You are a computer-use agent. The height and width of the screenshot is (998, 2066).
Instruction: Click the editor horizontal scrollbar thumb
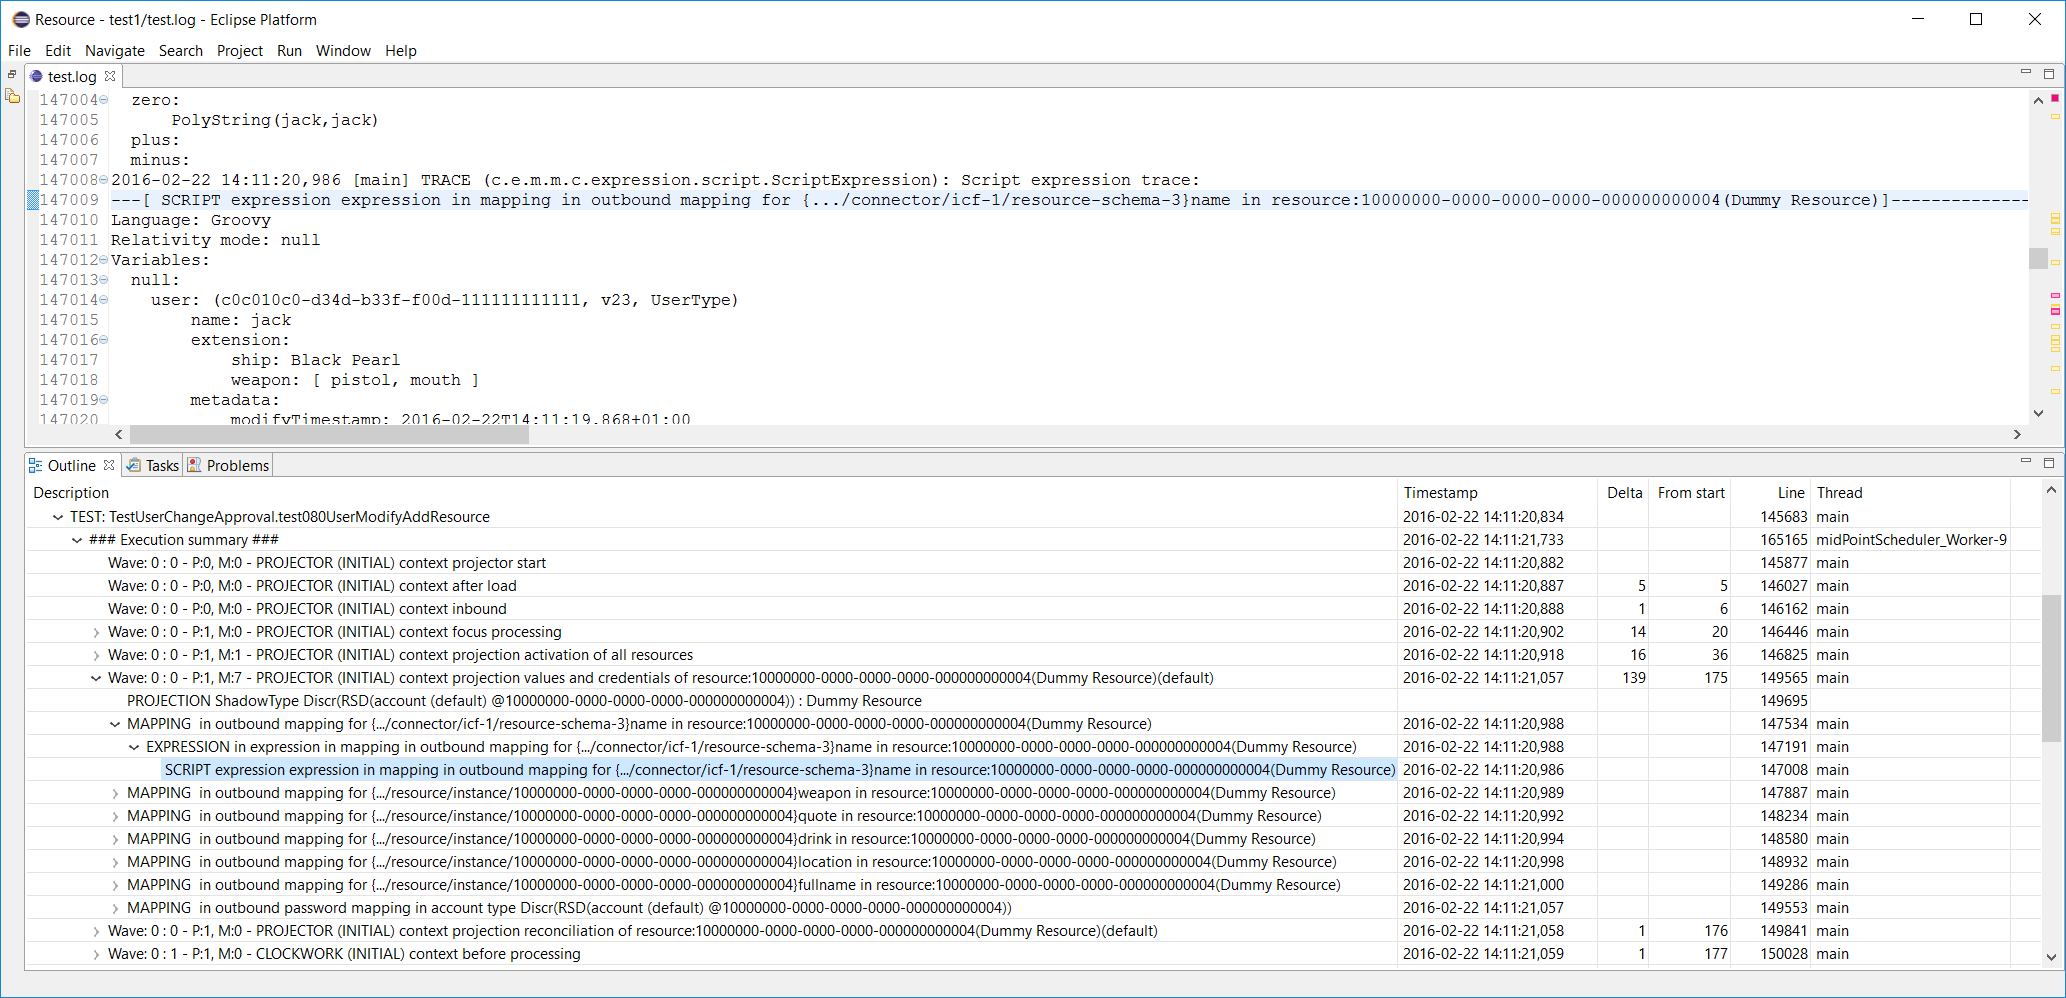click(x=328, y=434)
